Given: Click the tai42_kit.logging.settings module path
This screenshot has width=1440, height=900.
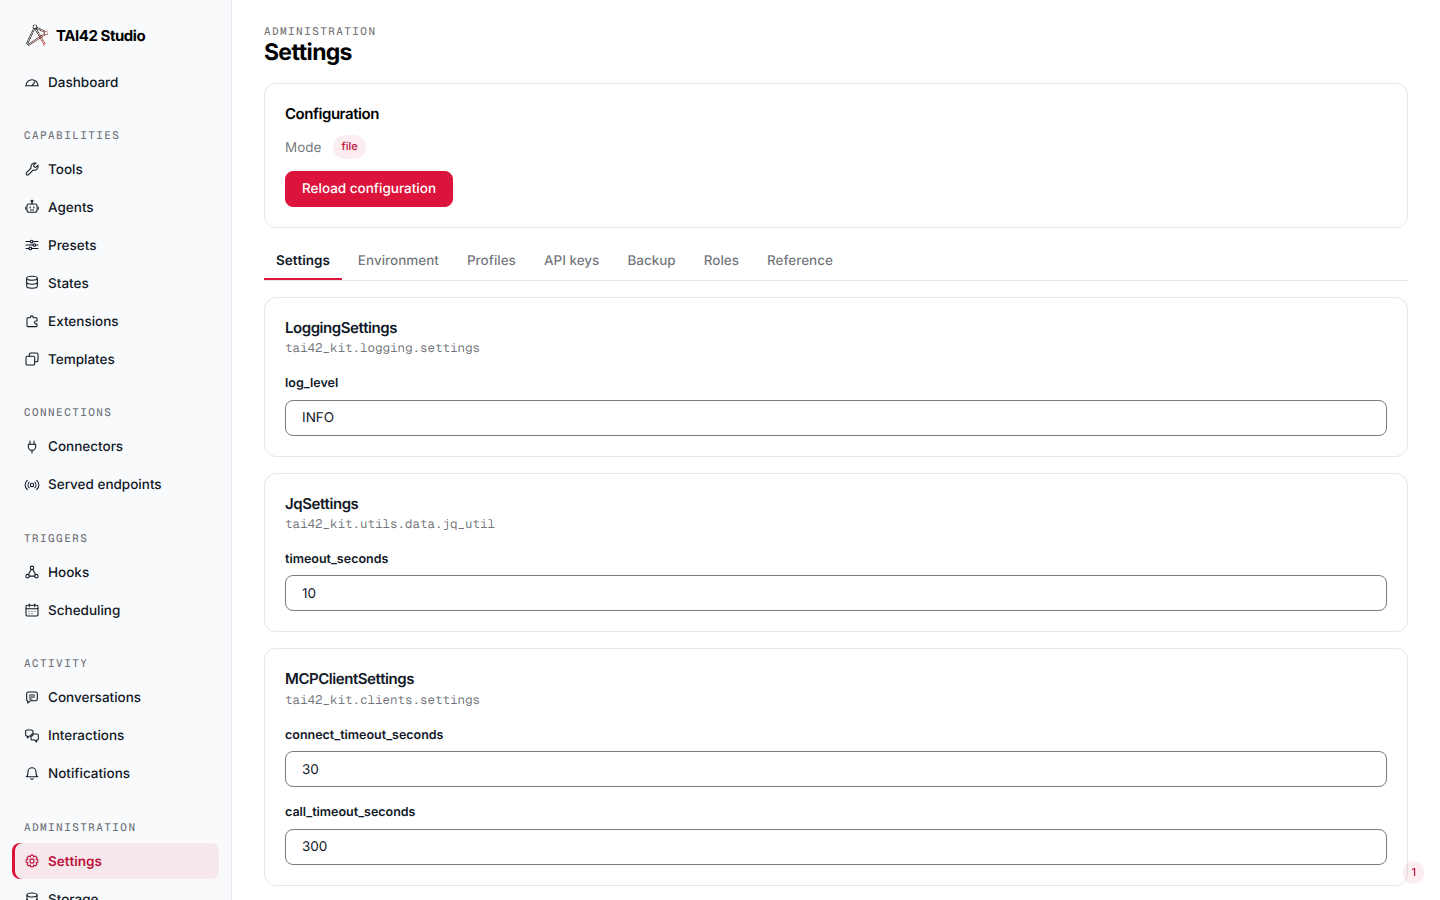Looking at the screenshot, I should 382,348.
